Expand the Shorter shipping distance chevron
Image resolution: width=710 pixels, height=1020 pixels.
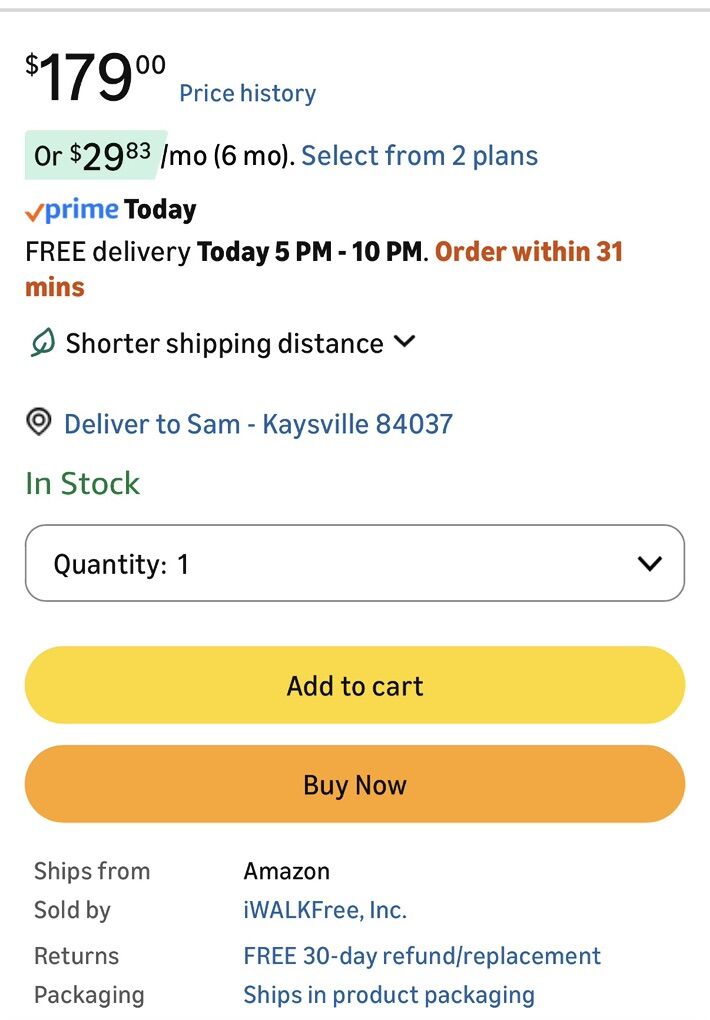405,342
